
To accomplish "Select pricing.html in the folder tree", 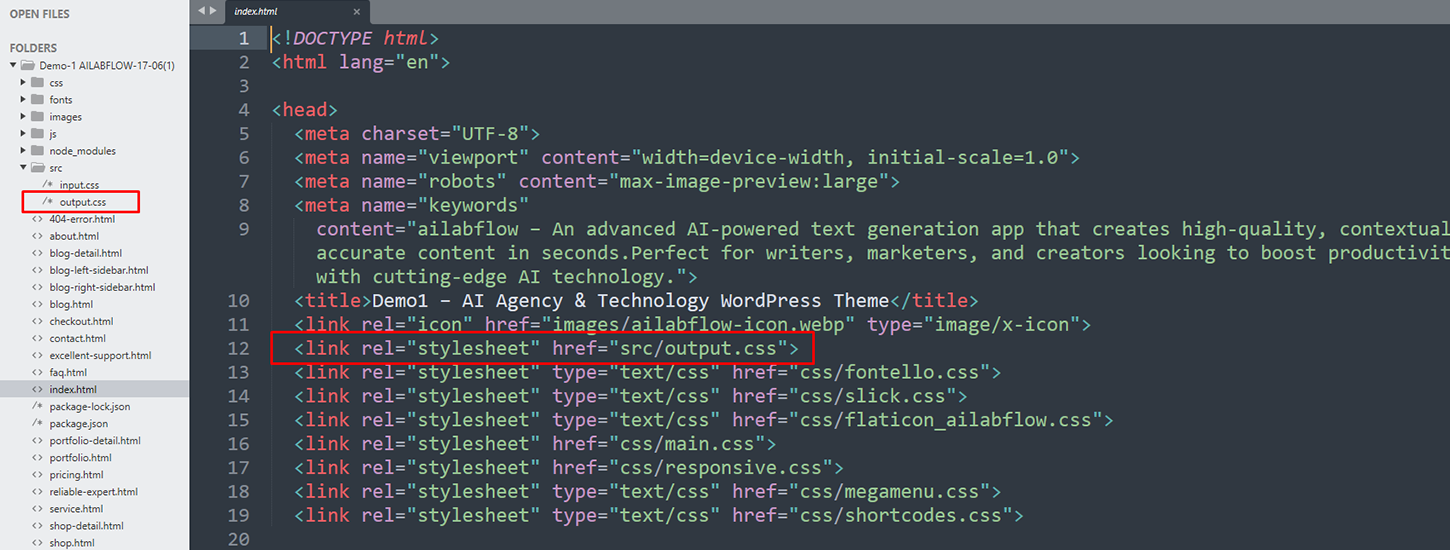I will (x=76, y=475).
